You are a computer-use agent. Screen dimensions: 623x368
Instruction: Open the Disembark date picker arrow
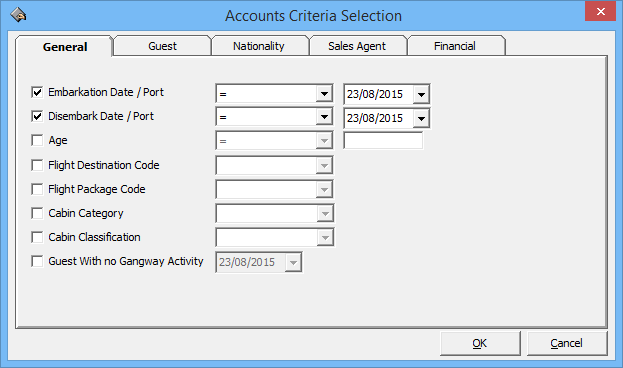point(421,118)
